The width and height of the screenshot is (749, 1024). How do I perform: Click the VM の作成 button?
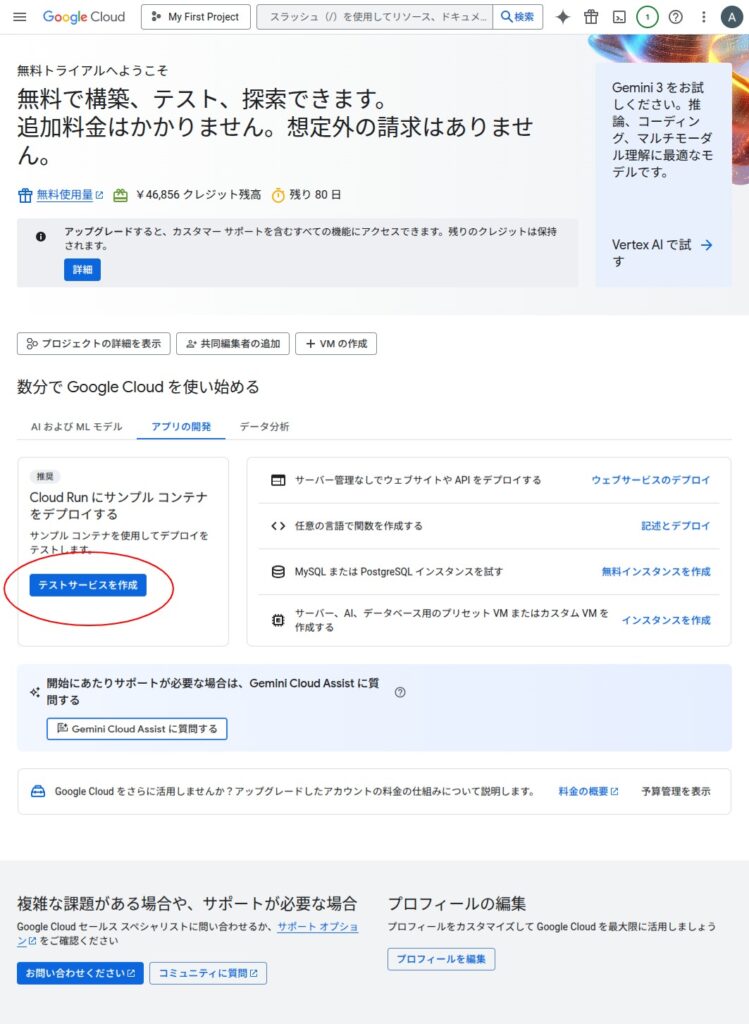[x=335, y=344]
